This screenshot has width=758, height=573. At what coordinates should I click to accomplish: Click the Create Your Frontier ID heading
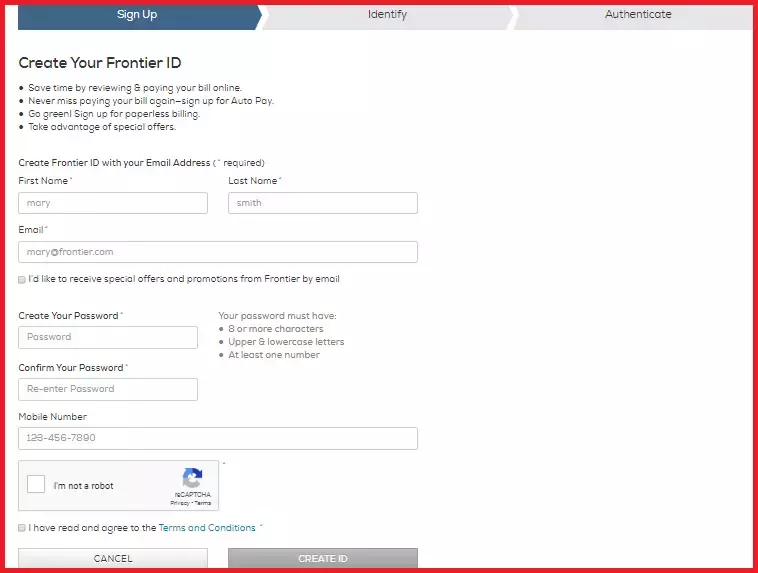pyautogui.click(x=100, y=63)
